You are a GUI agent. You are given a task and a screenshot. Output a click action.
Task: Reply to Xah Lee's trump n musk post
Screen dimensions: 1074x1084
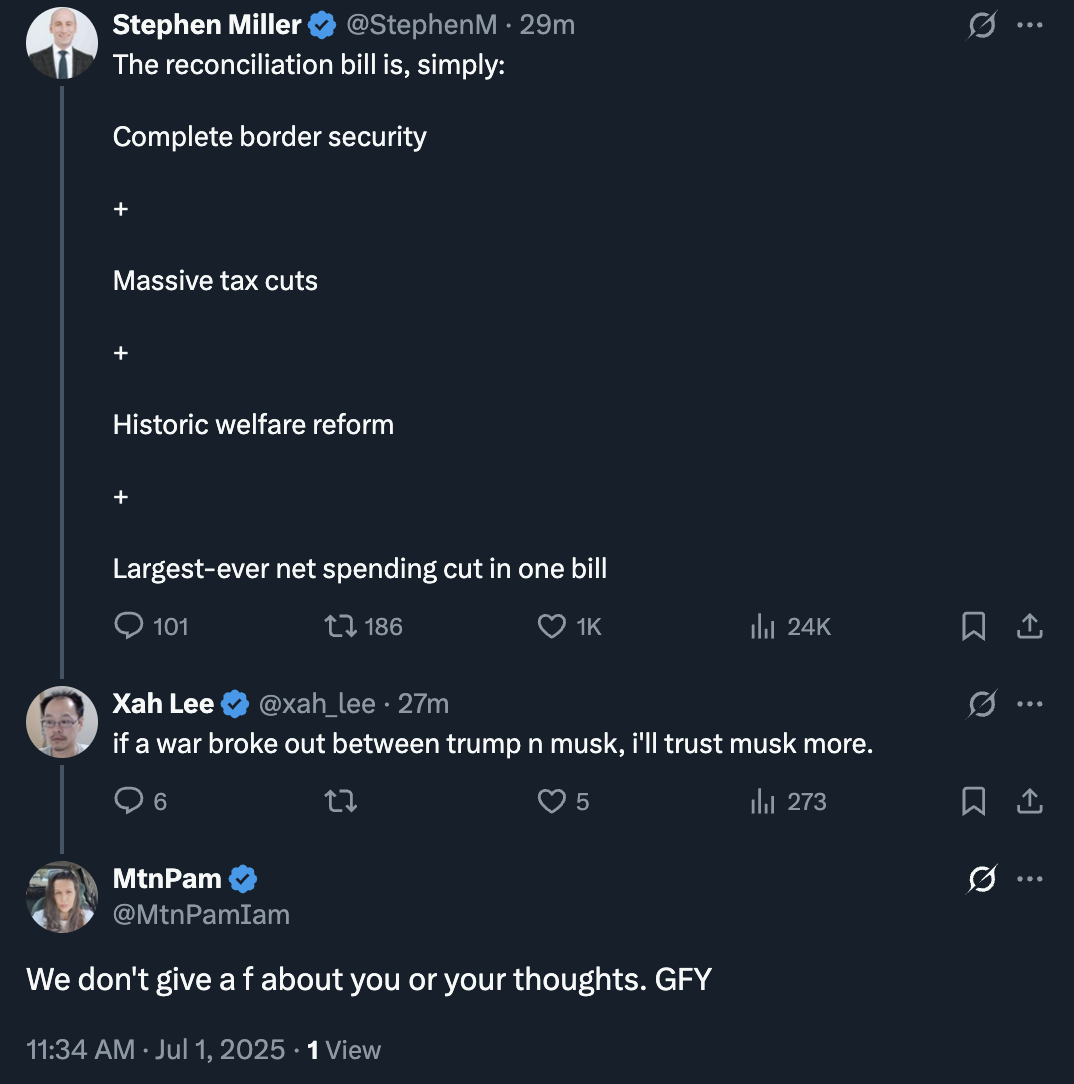[130, 801]
